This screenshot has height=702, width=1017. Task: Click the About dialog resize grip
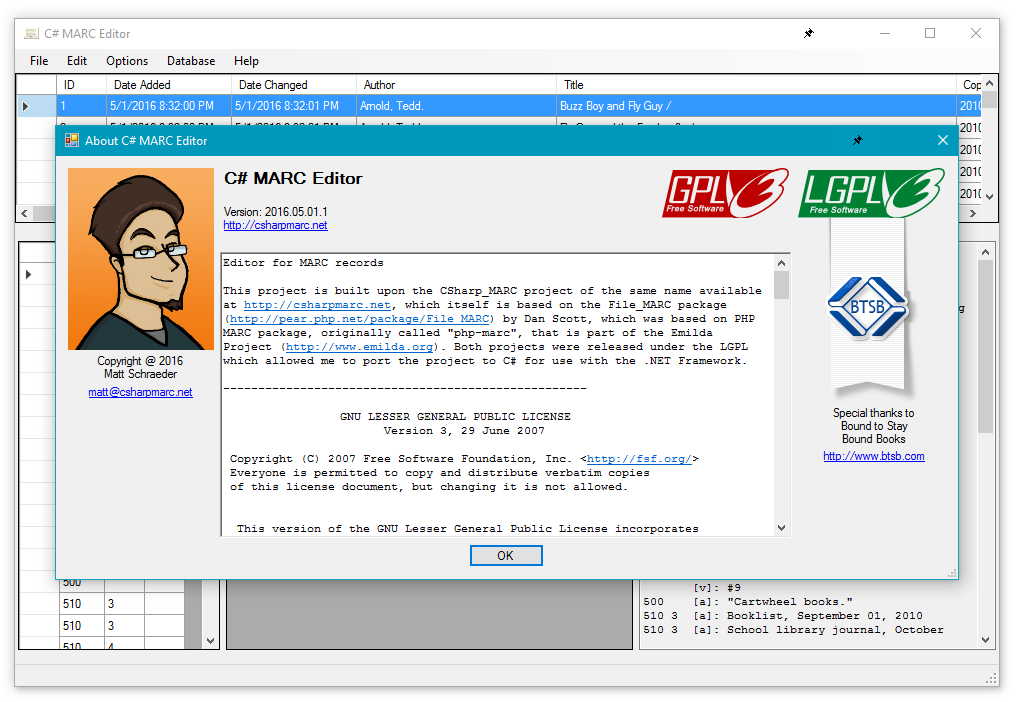point(952,574)
